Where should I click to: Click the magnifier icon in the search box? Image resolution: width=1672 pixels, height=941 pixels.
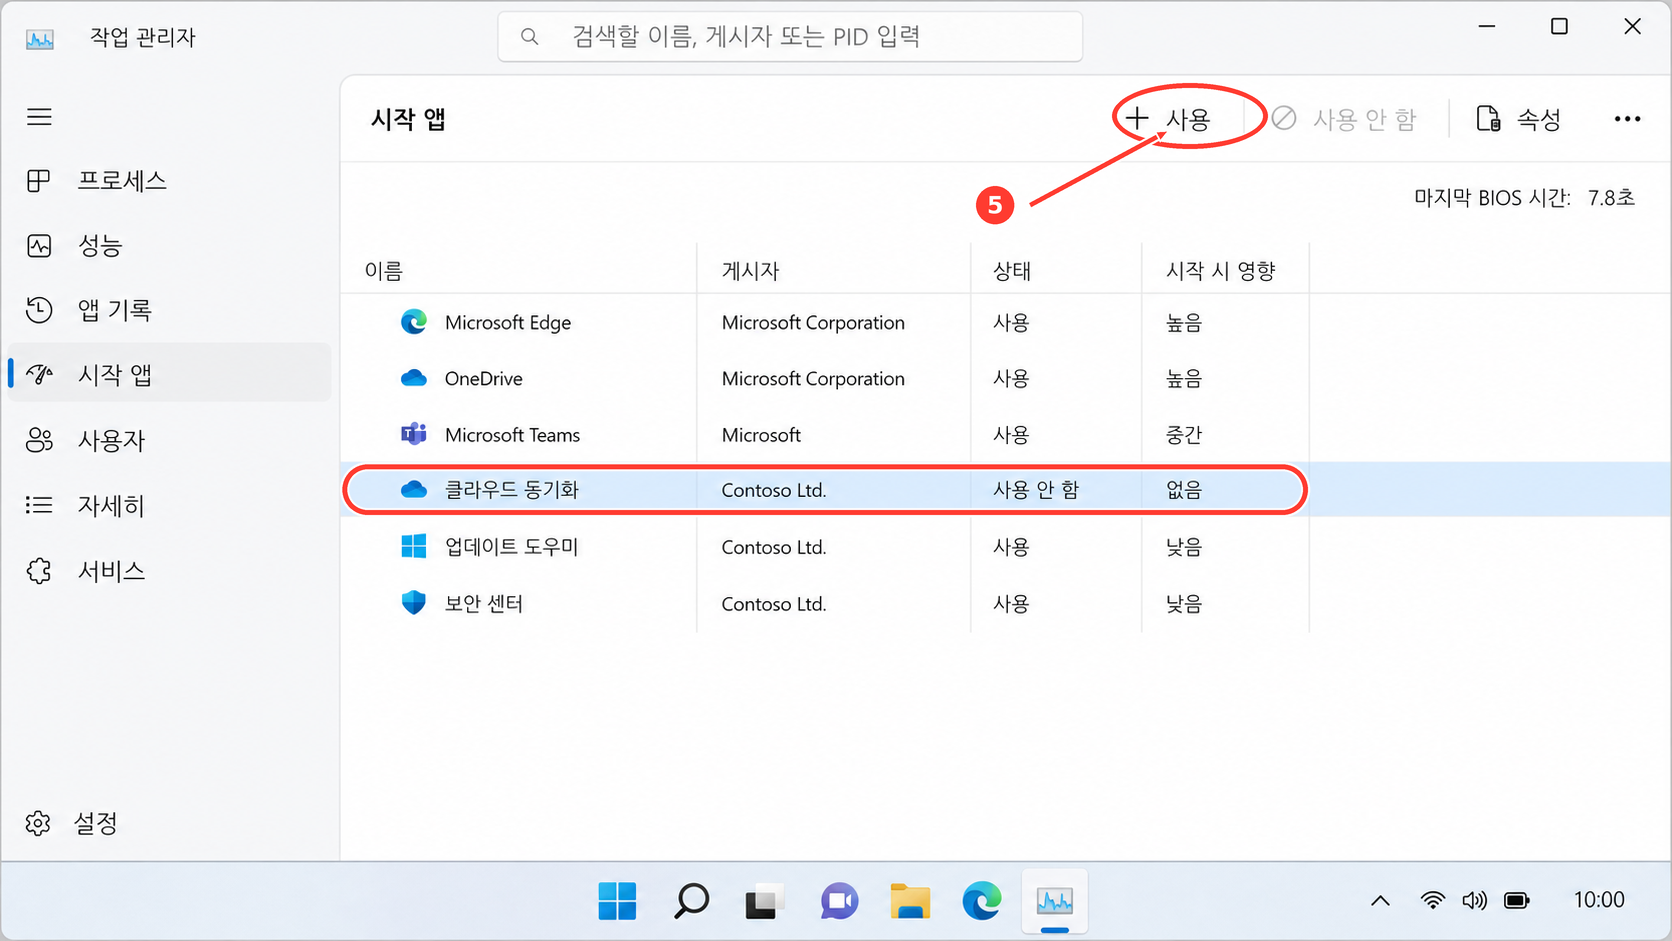tap(530, 37)
